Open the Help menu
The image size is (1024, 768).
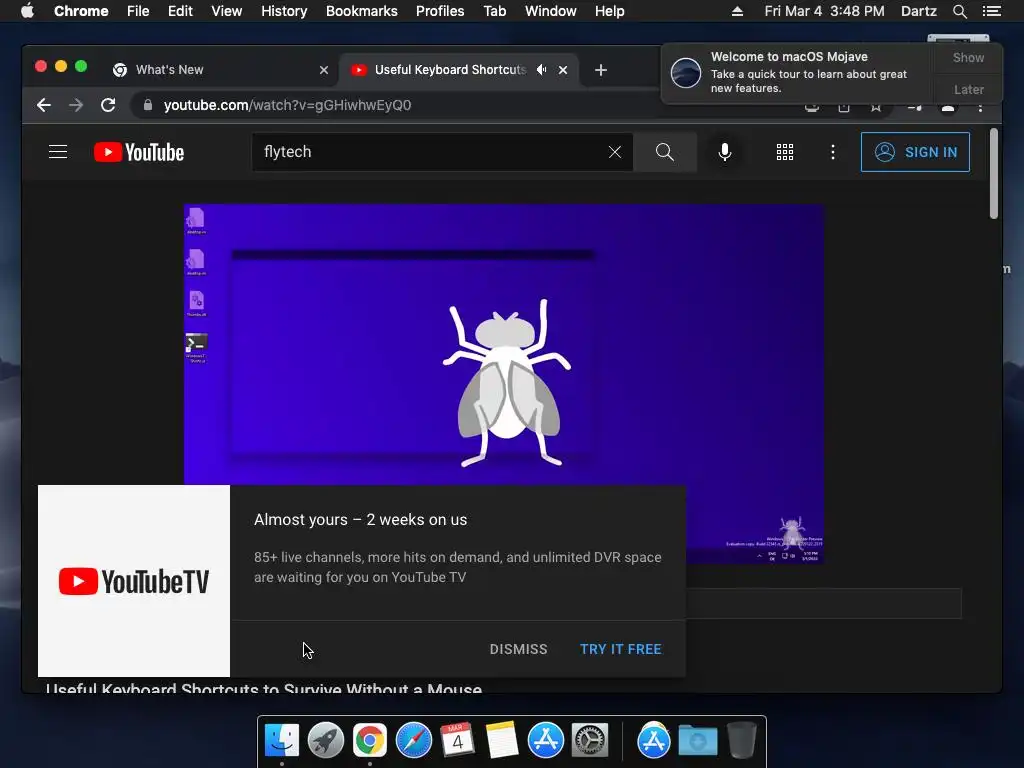[609, 11]
